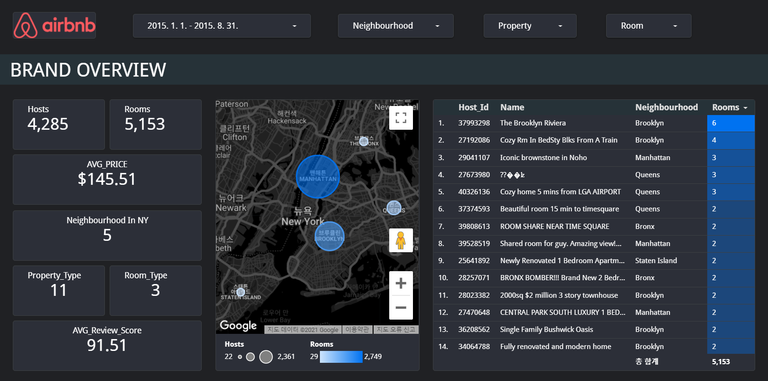768x381 pixels.
Task: Zoom in on the map
Action: [x=401, y=284]
